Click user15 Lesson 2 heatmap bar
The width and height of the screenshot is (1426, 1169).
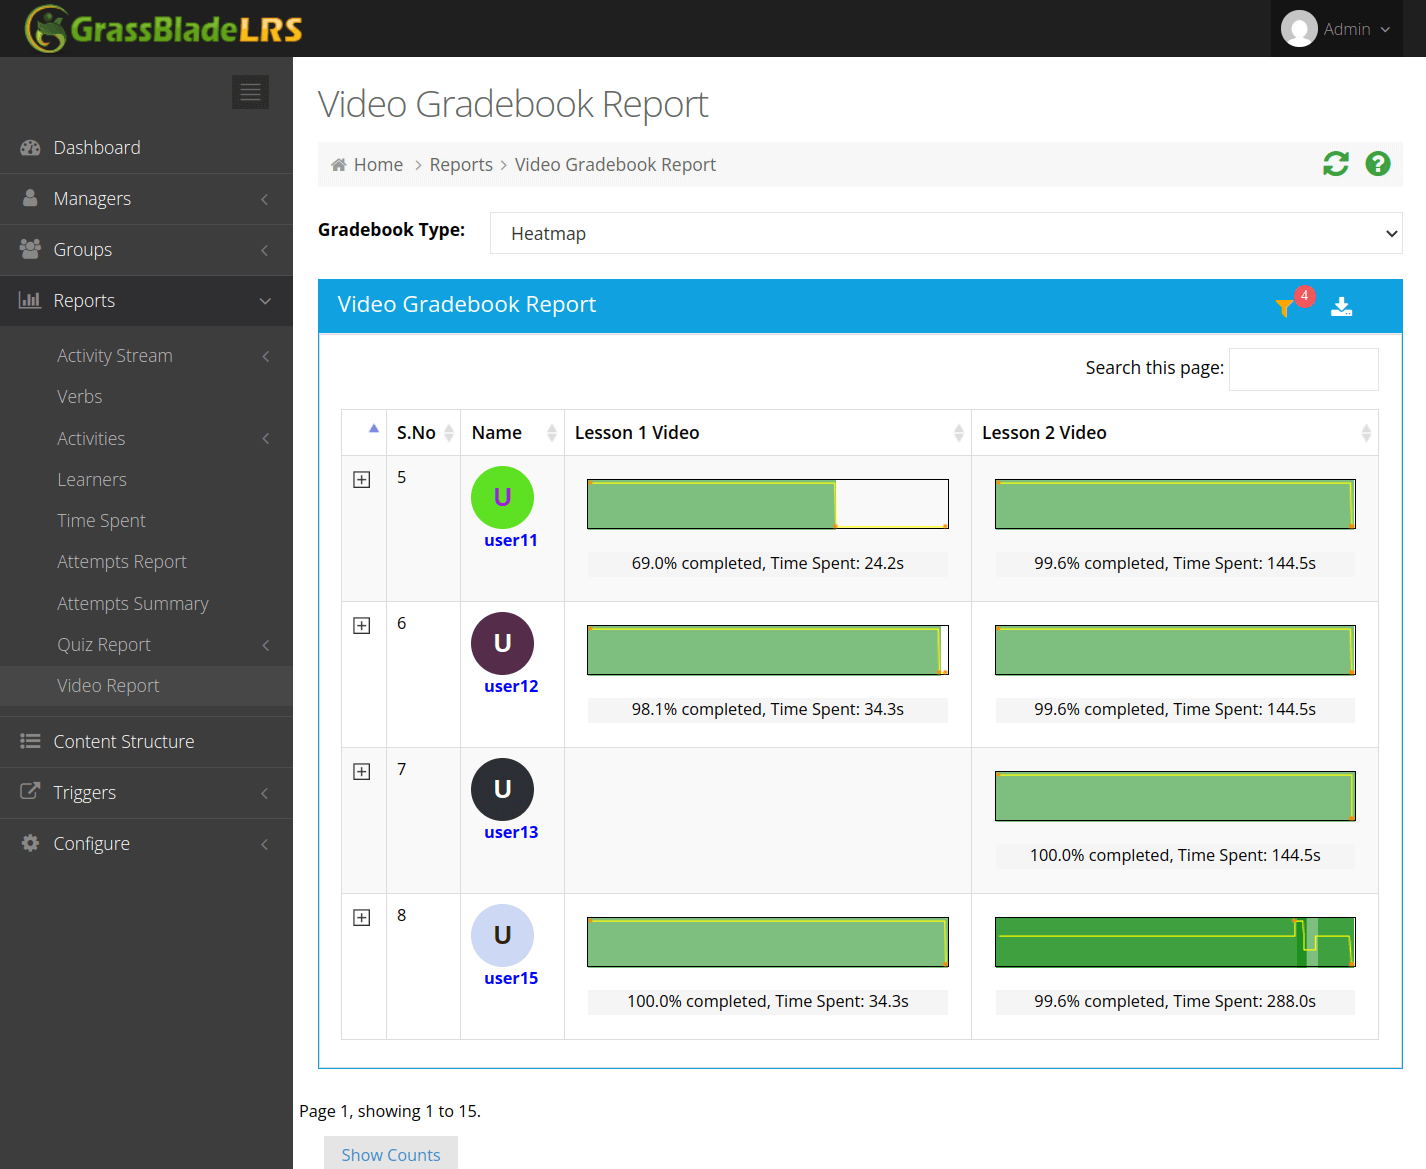point(1175,942)
